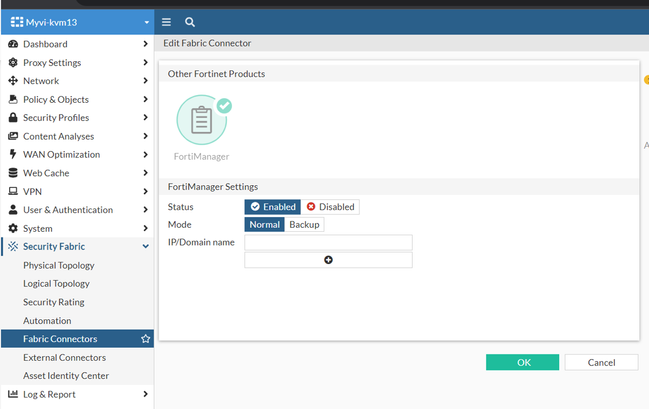Click the System cog icon
649x409 pixels.
pos(13,228)
